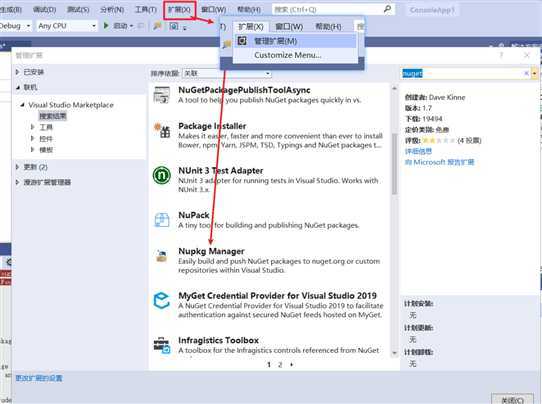Open the 详细信息 link

418,151
